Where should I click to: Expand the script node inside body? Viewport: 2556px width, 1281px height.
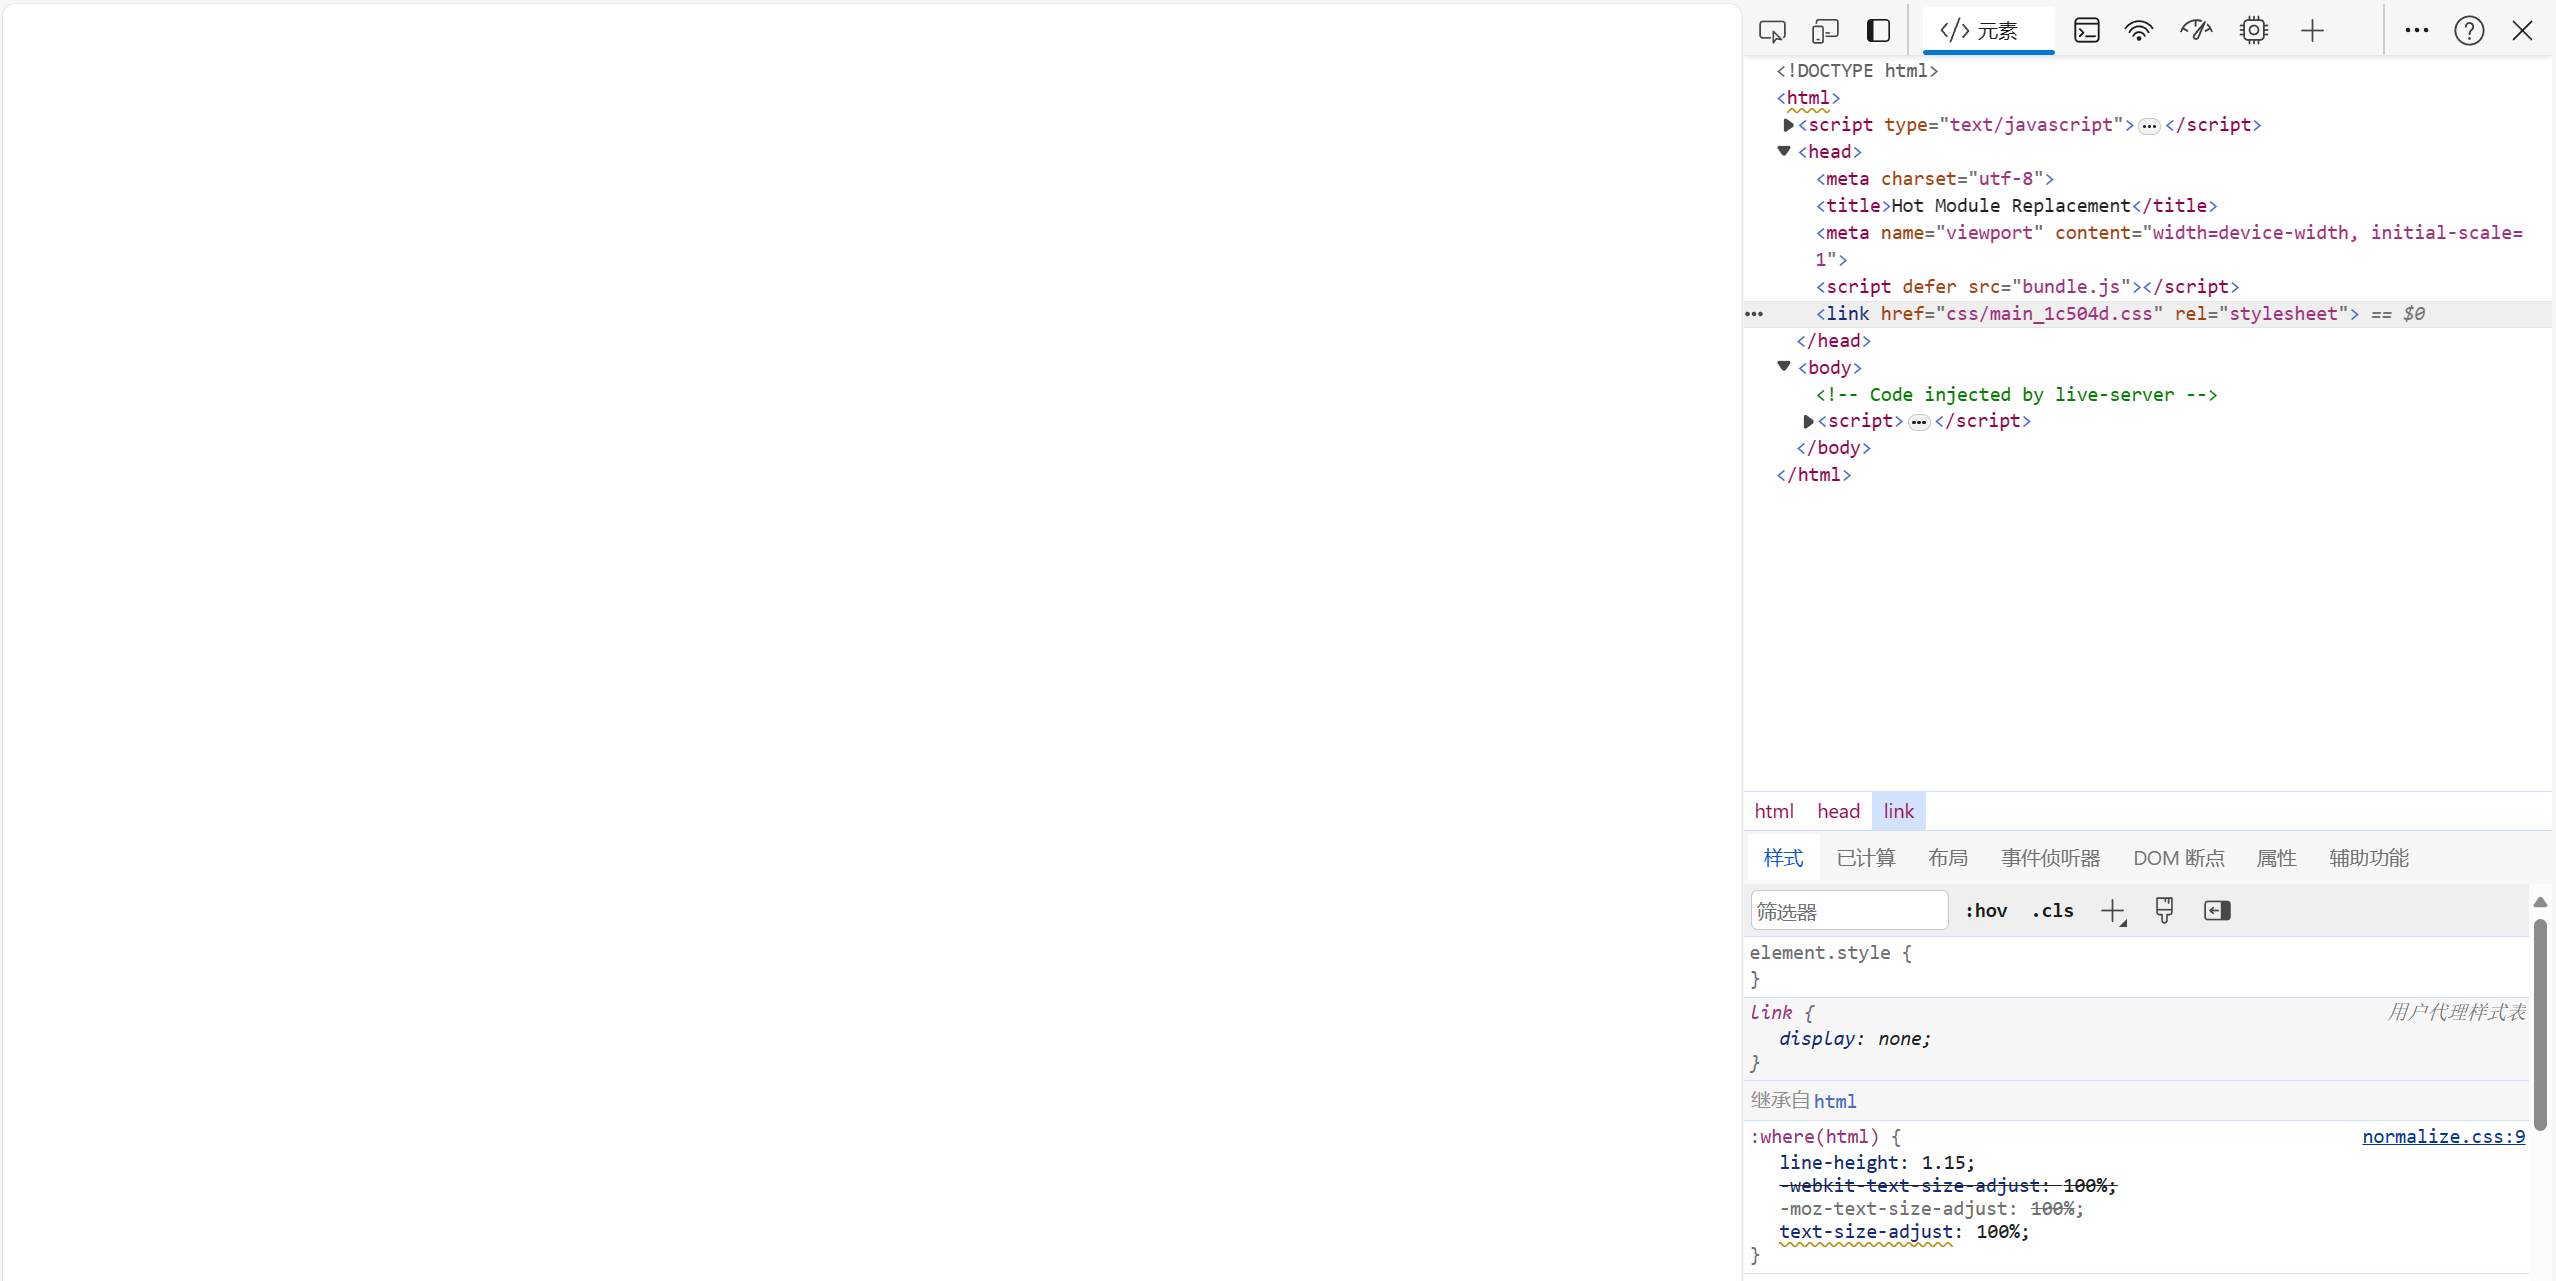click(1807, 421)
